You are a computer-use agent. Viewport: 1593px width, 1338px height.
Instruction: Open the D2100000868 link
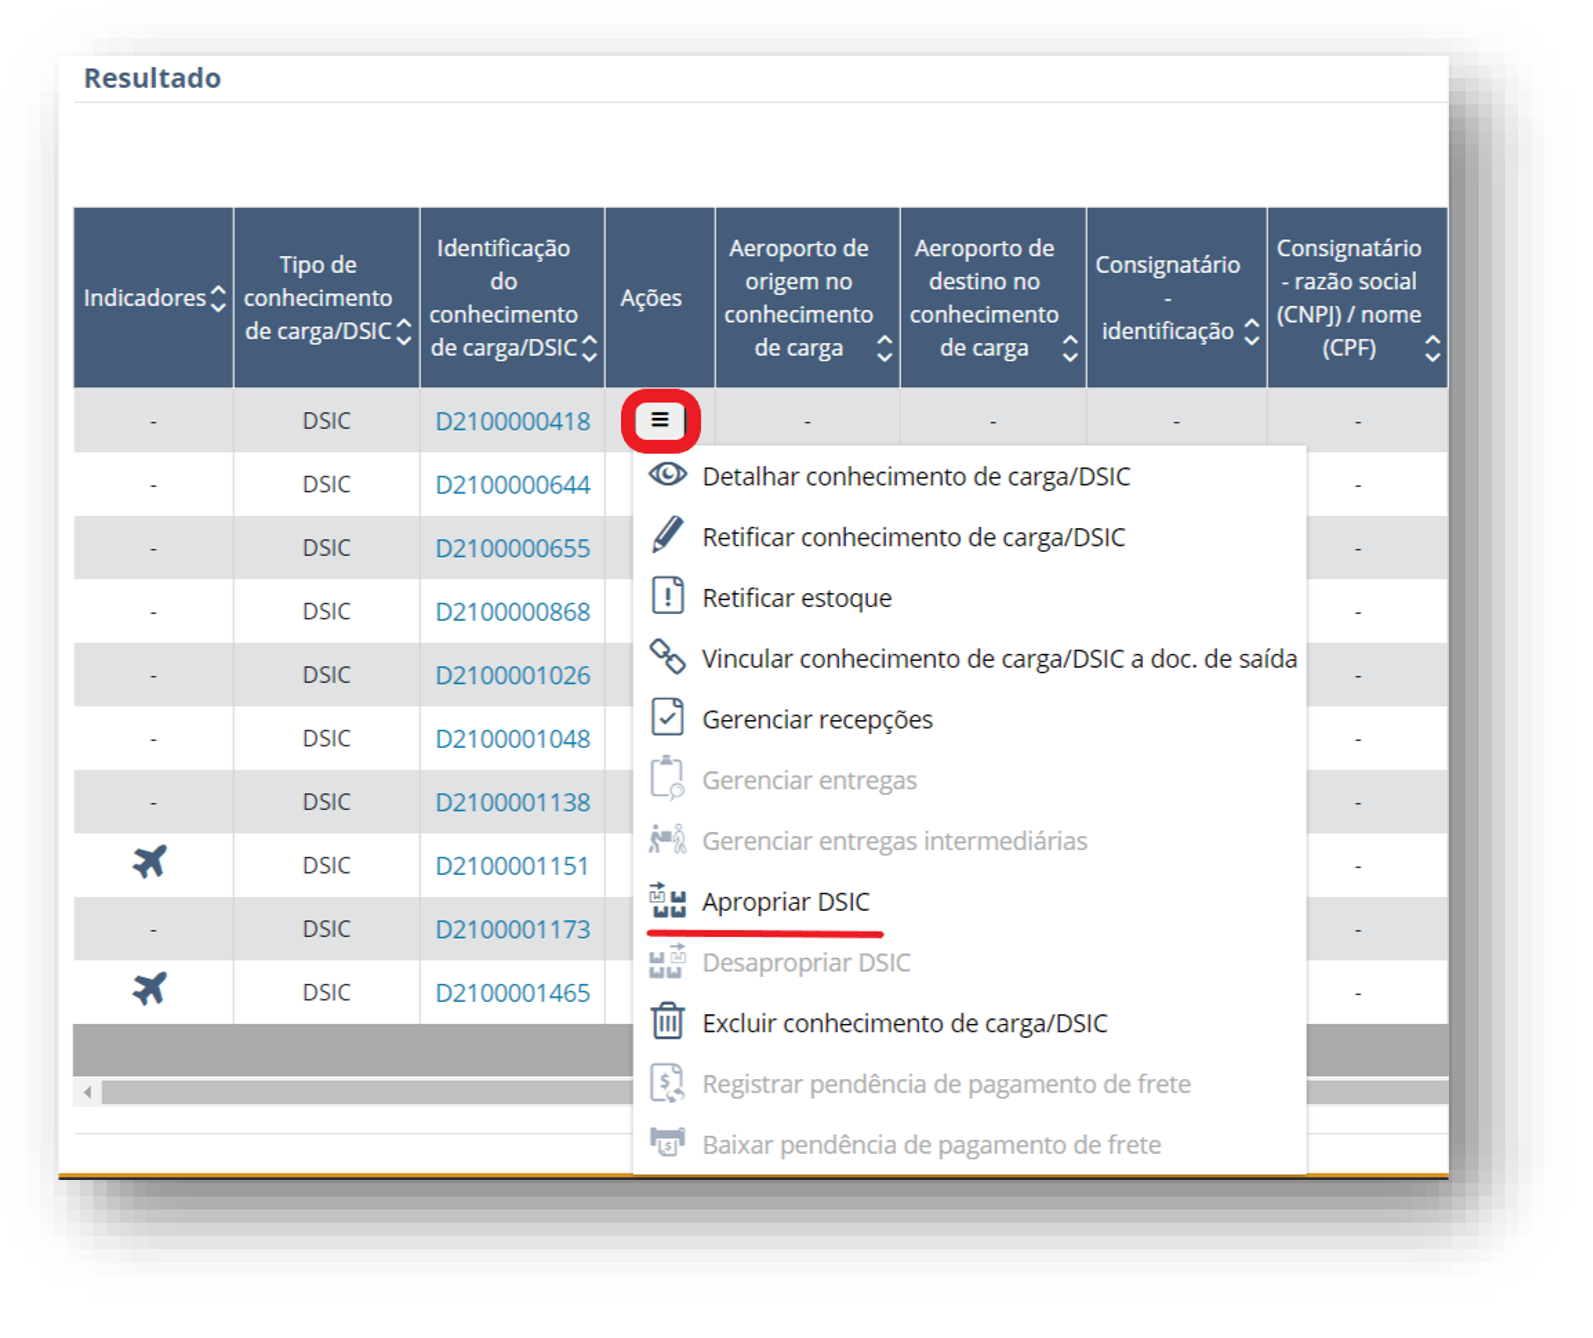click(x=513, y=612)
